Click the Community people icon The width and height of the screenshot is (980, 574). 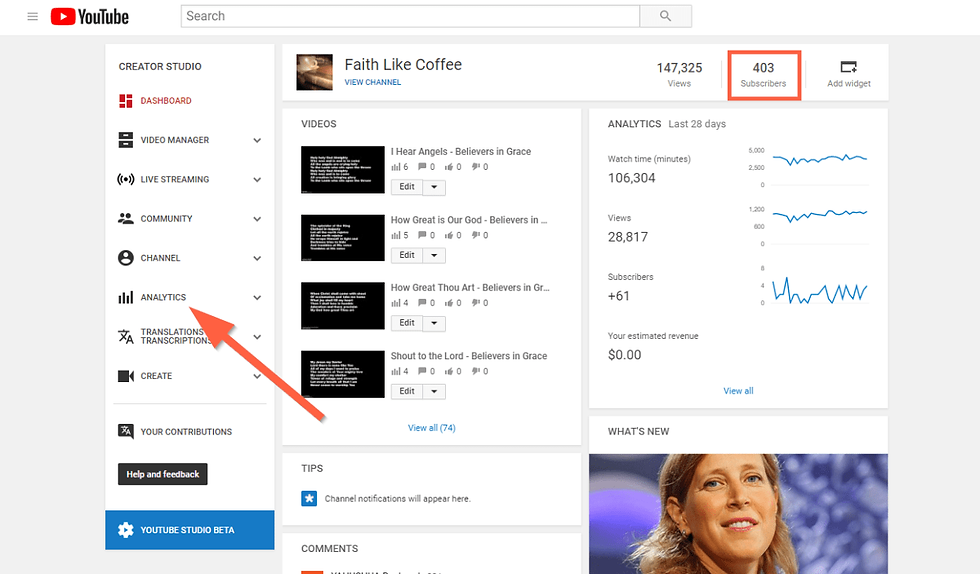click(x=126, y=218)
